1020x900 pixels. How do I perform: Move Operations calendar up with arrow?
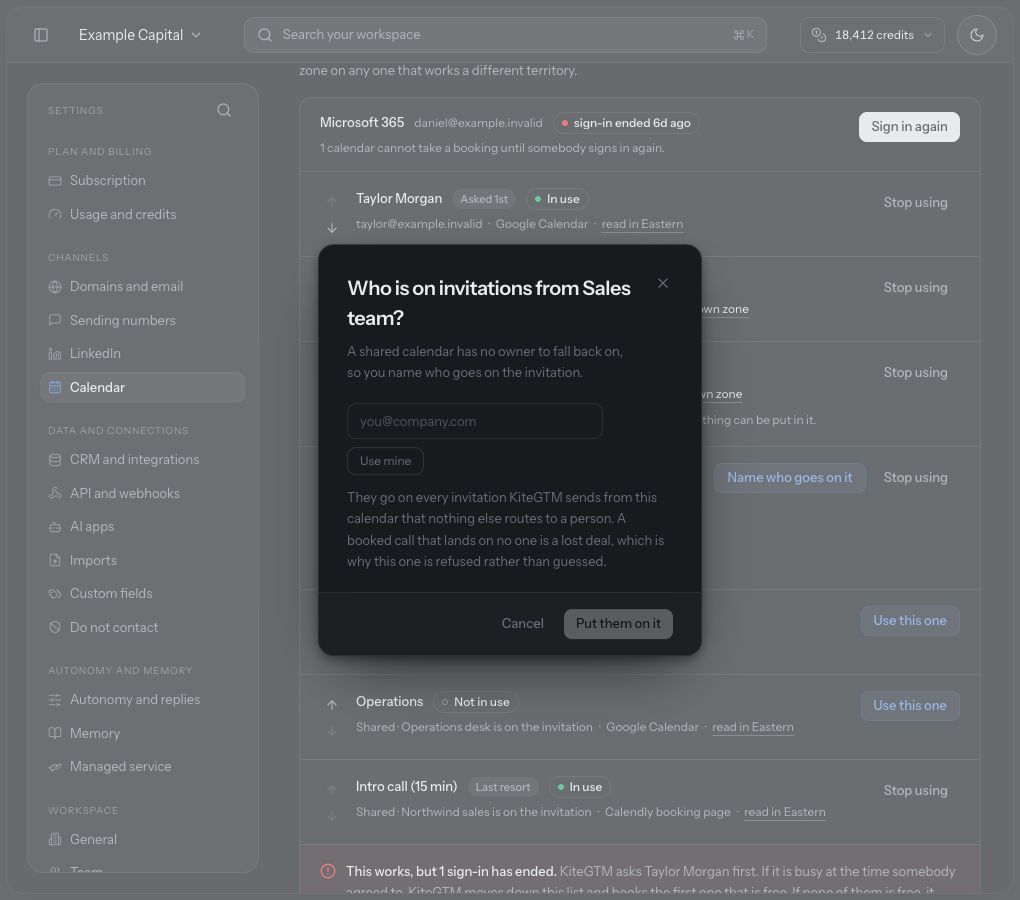click(332, 704)
